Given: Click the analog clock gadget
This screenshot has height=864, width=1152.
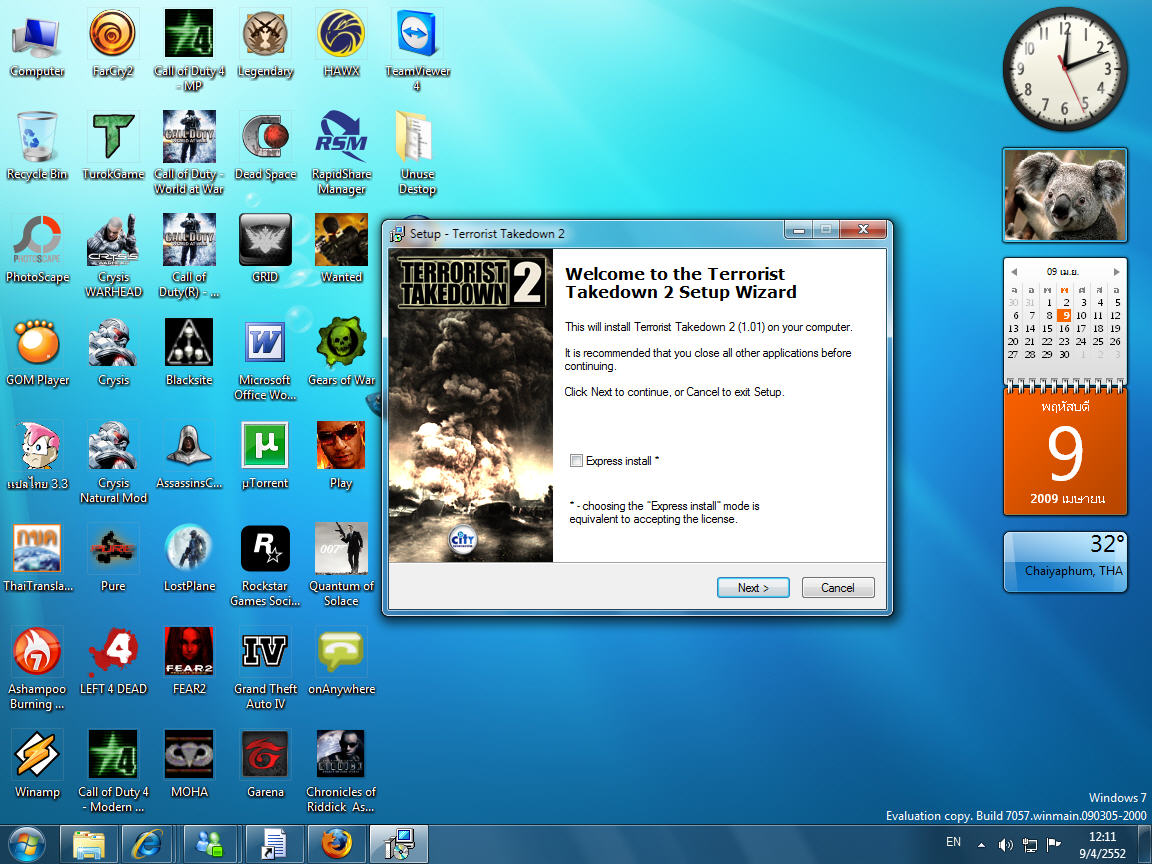Looking at the screenshot, I should point(1065,69).
